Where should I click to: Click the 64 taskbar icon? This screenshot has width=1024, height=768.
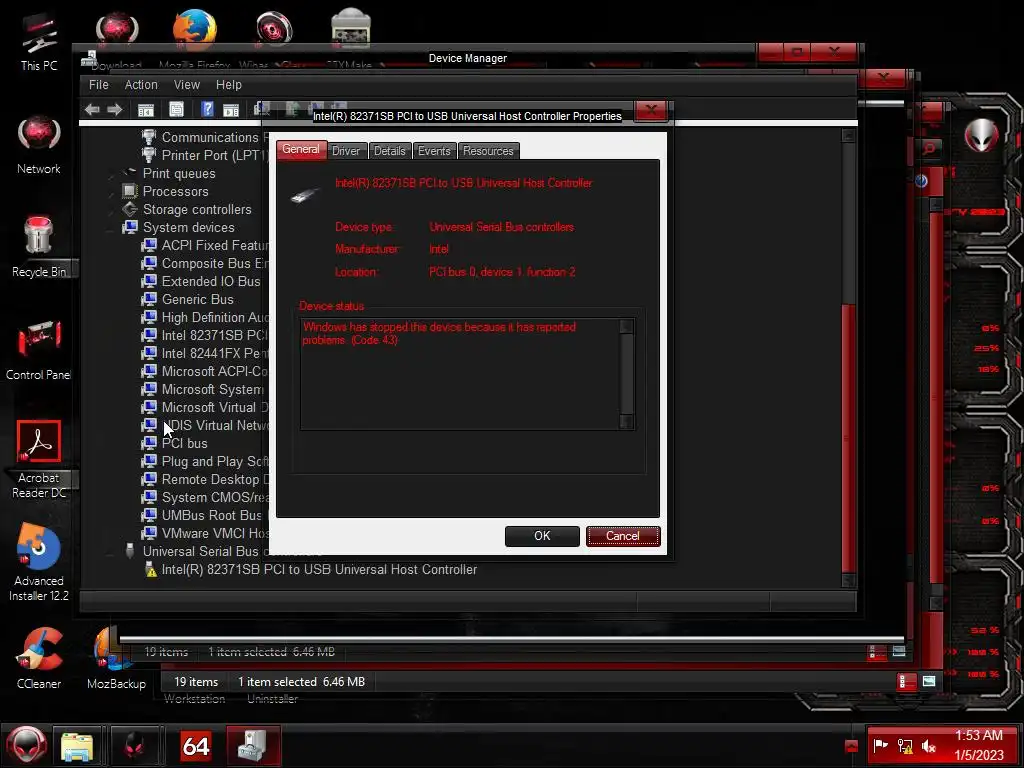click(195, 745)
